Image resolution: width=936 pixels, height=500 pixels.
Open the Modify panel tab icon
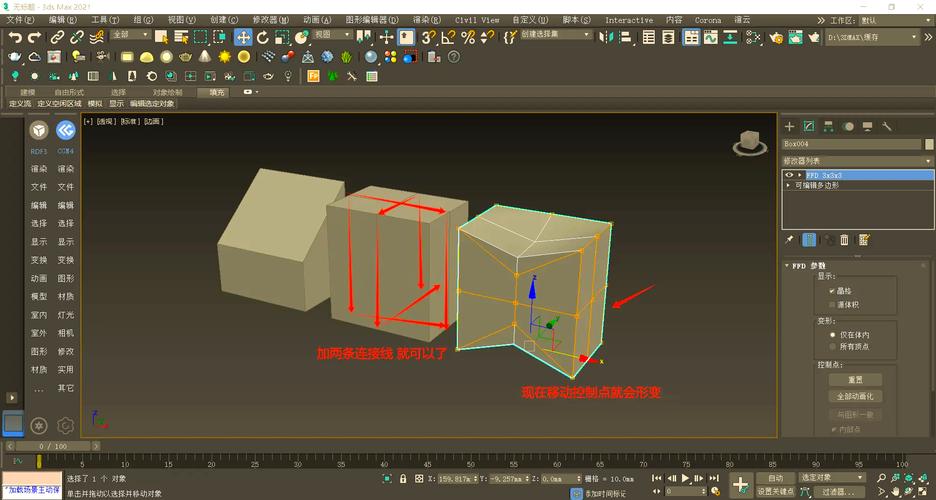(809, 126)
